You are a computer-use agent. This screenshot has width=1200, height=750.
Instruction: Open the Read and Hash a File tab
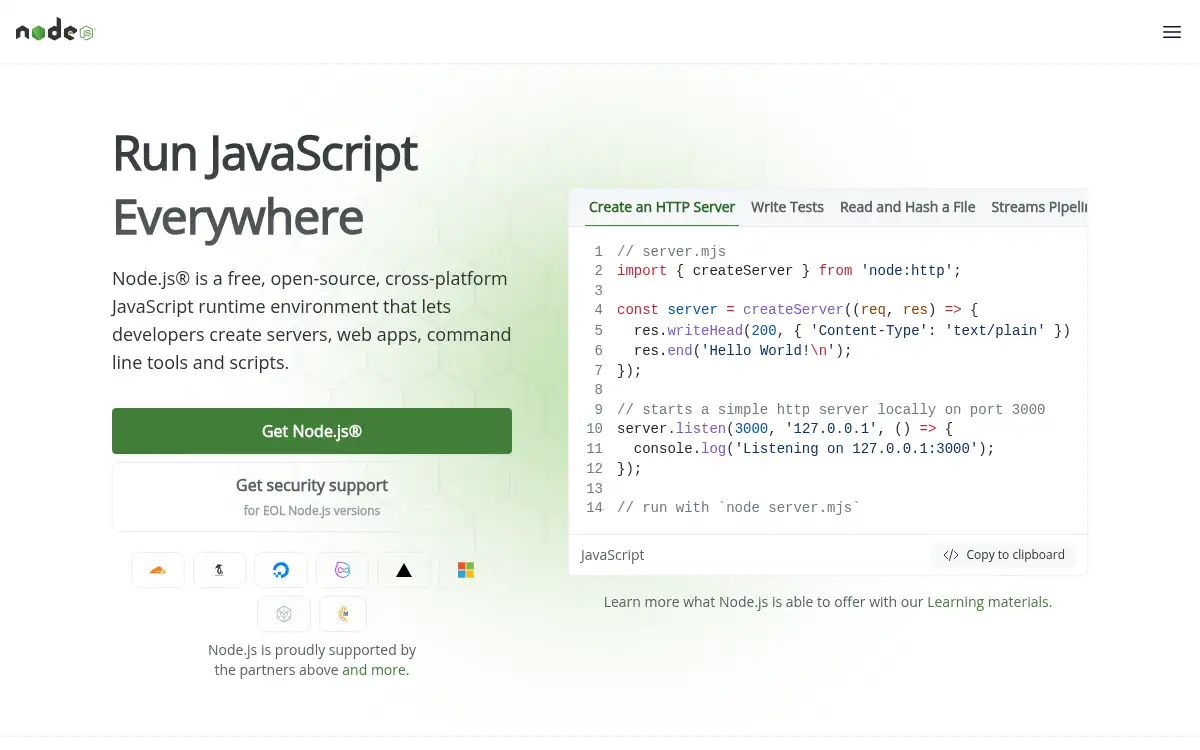click(907, 207)
